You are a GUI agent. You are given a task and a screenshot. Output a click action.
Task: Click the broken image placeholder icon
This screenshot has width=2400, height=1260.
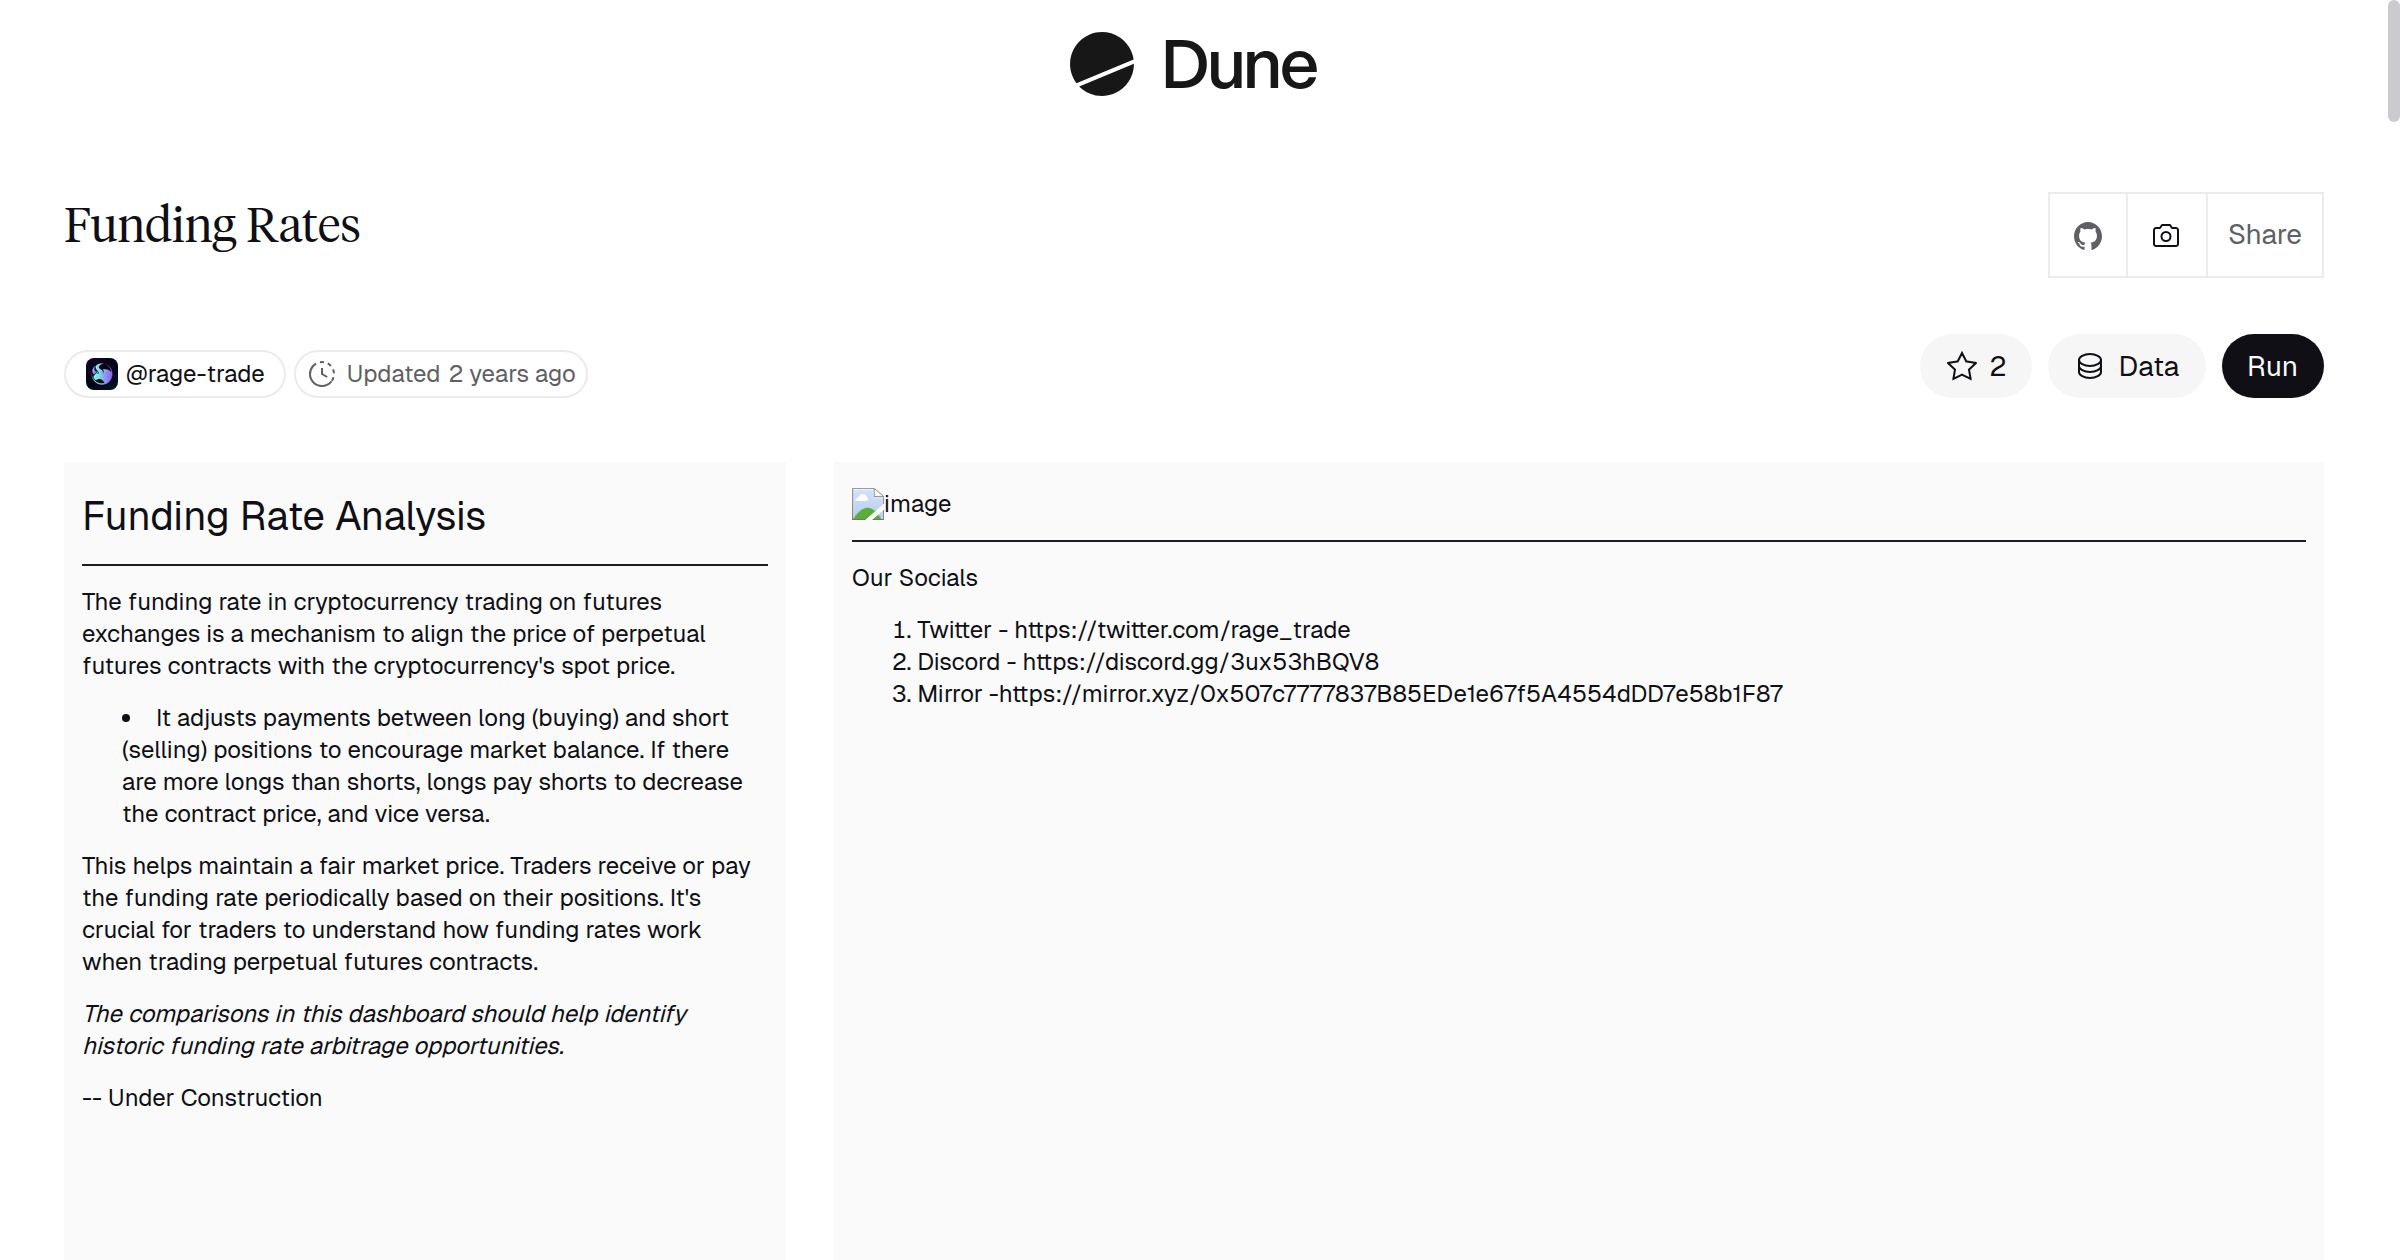(x=868, y=503)
